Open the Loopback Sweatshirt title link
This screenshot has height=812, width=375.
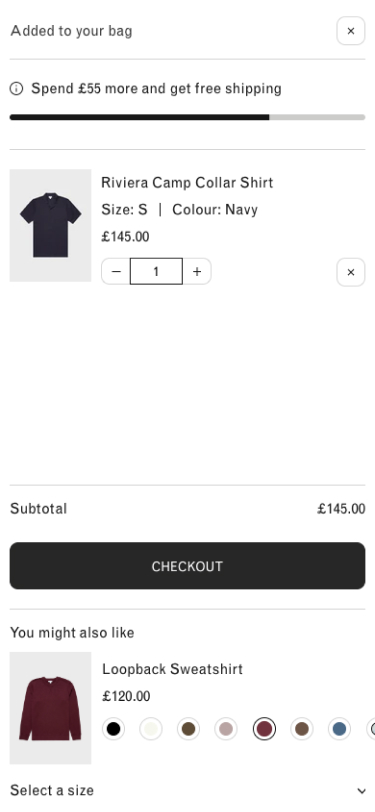coord(172,669)
